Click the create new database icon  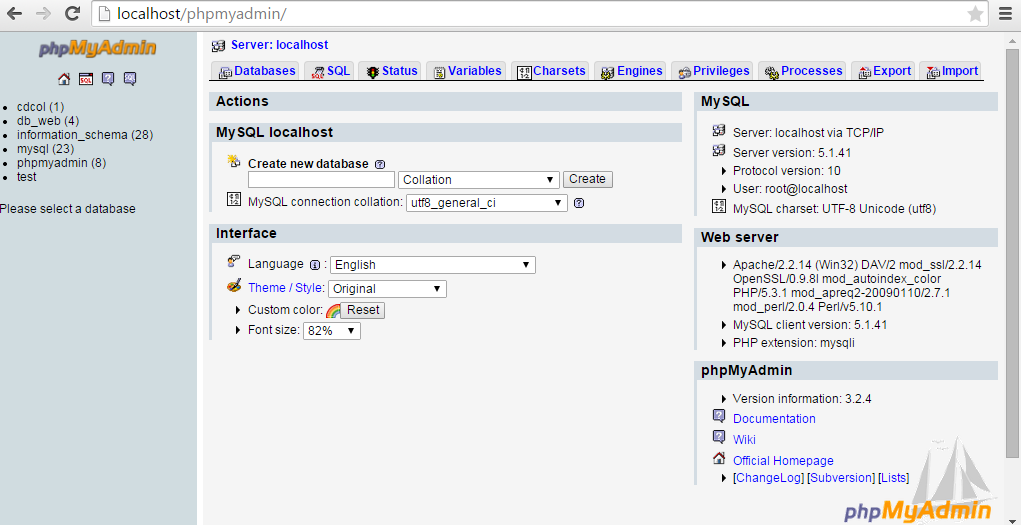tap(234, 161)
